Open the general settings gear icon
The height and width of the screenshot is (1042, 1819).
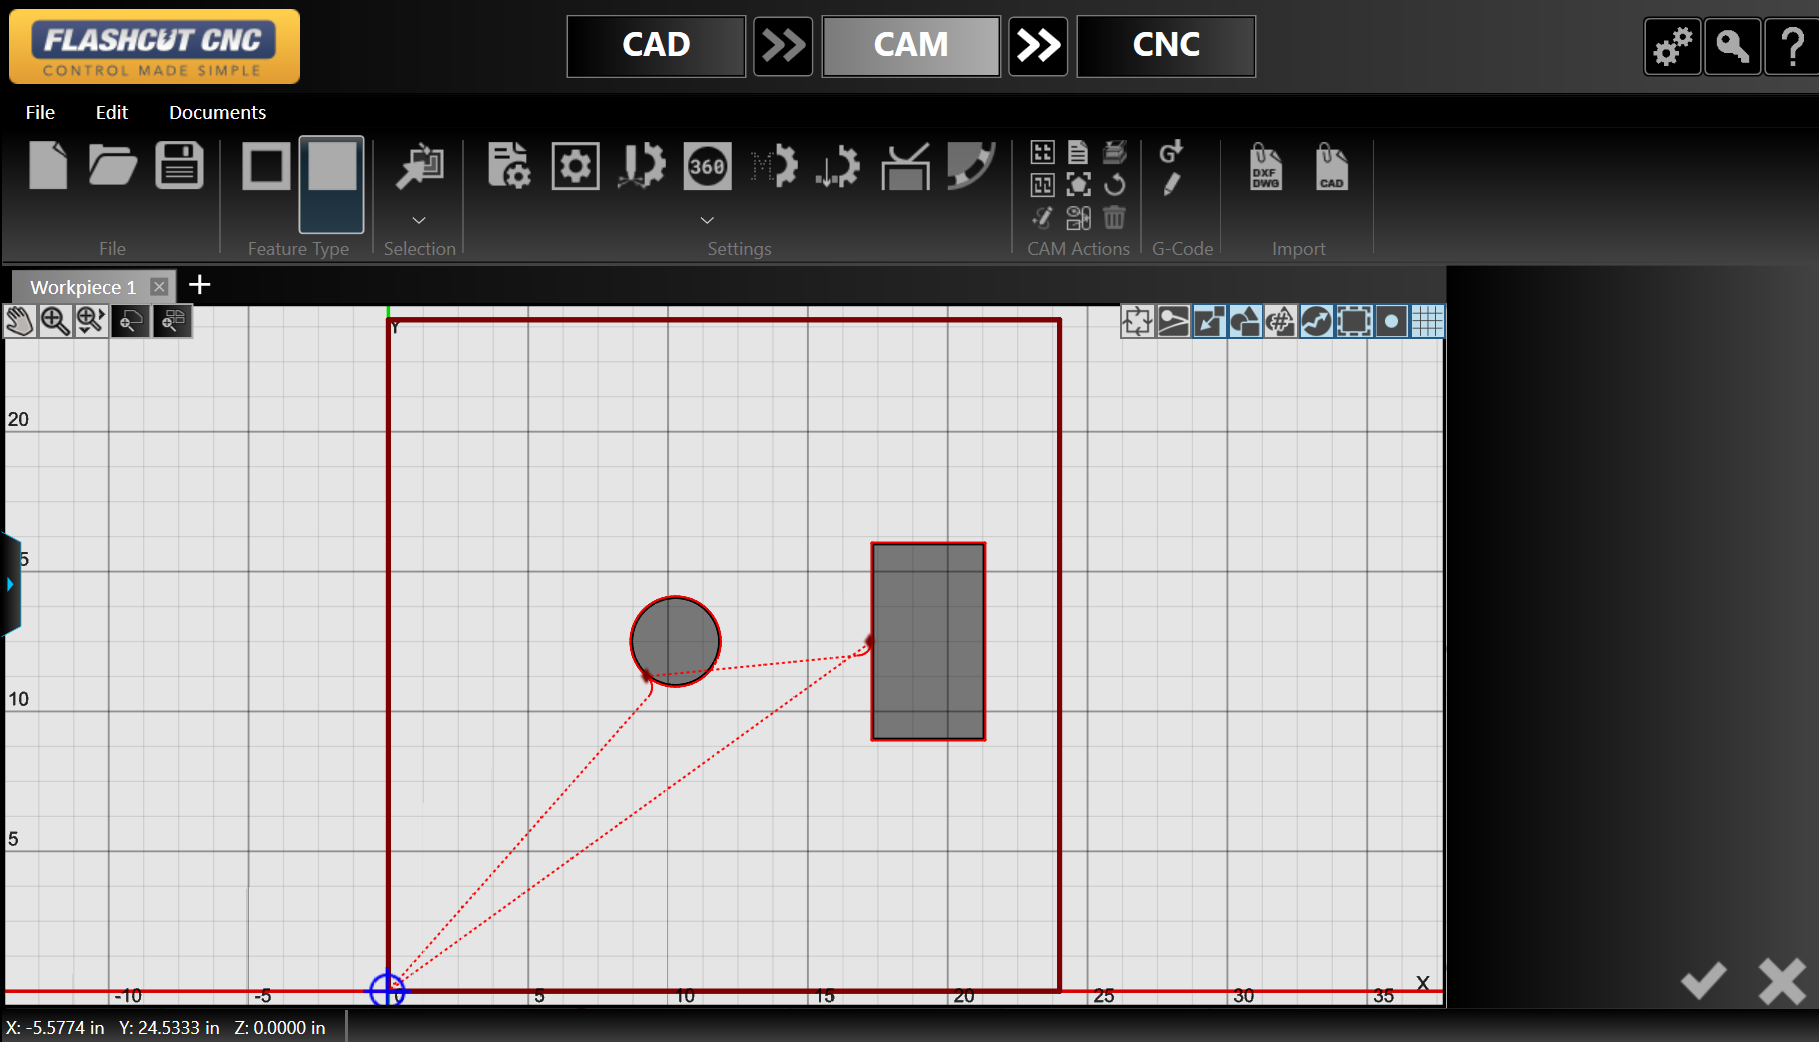[575, 166]
